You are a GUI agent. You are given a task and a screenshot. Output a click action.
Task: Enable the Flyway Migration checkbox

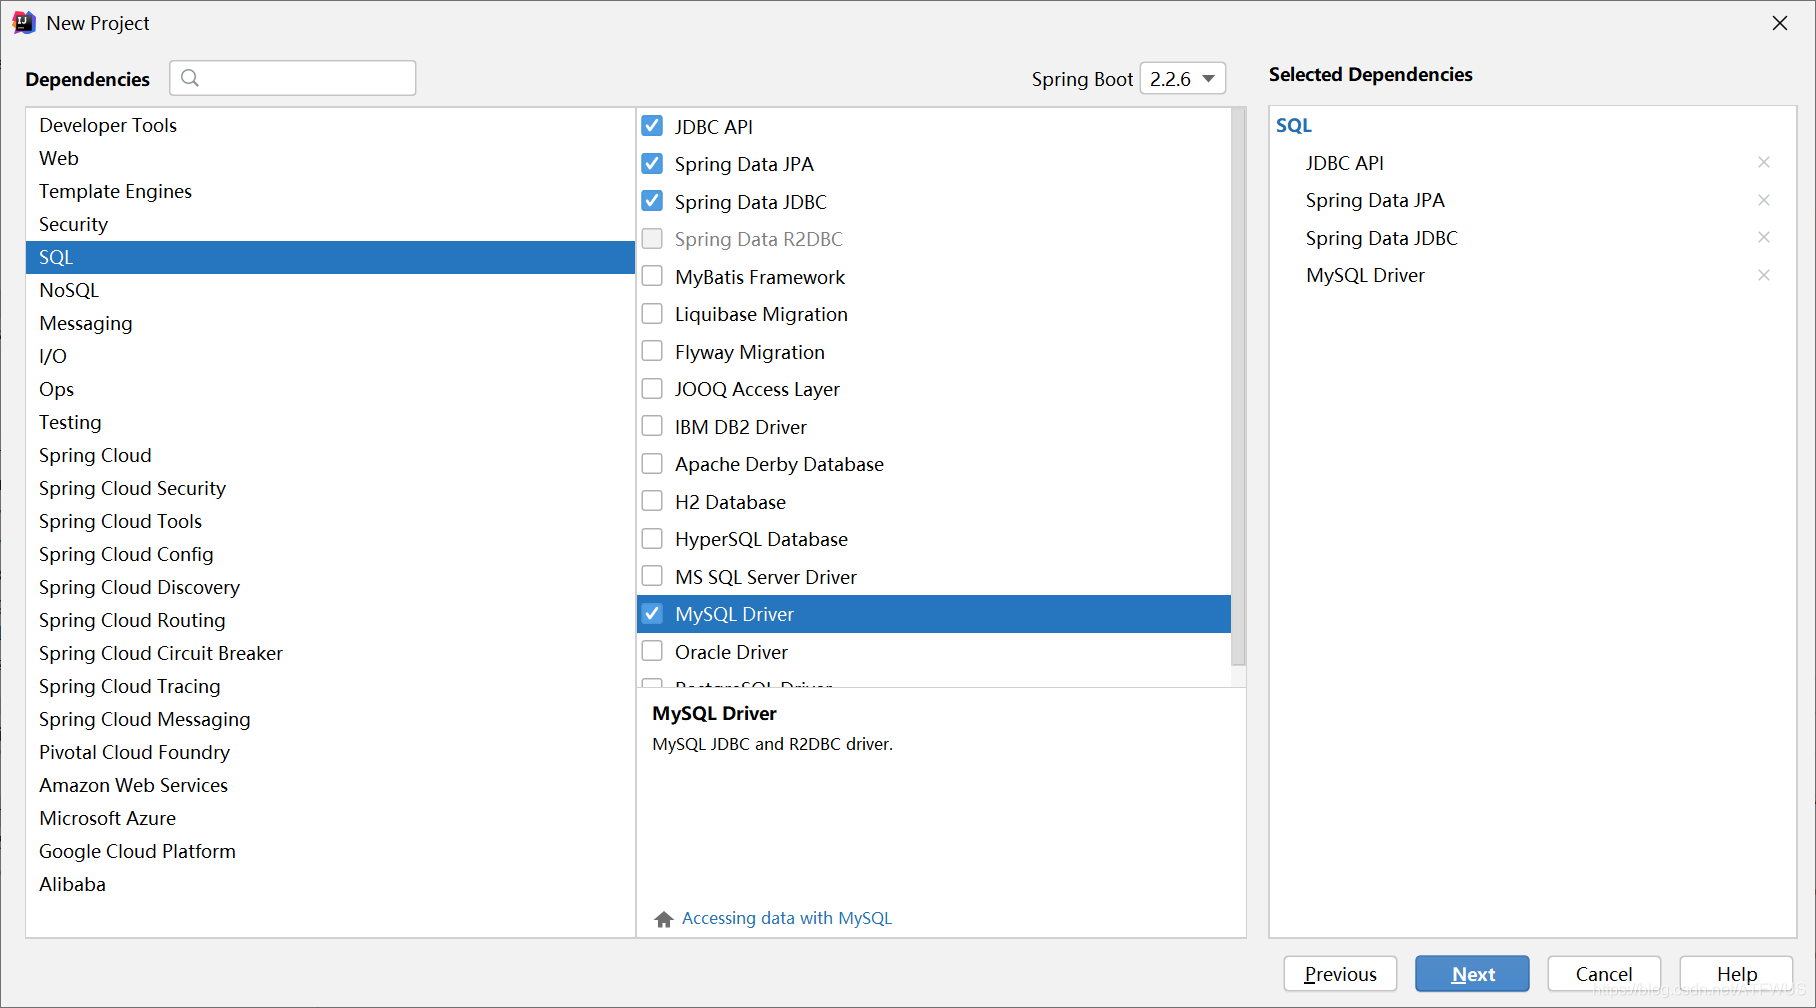652,351
